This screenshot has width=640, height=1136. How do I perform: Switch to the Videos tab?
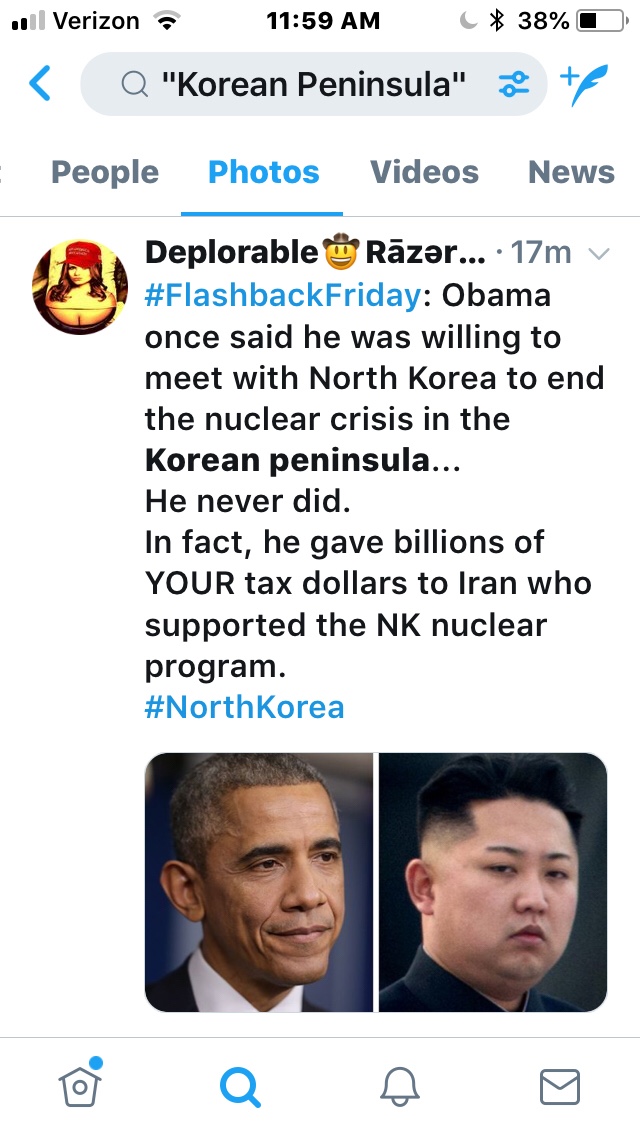(424, 172)
